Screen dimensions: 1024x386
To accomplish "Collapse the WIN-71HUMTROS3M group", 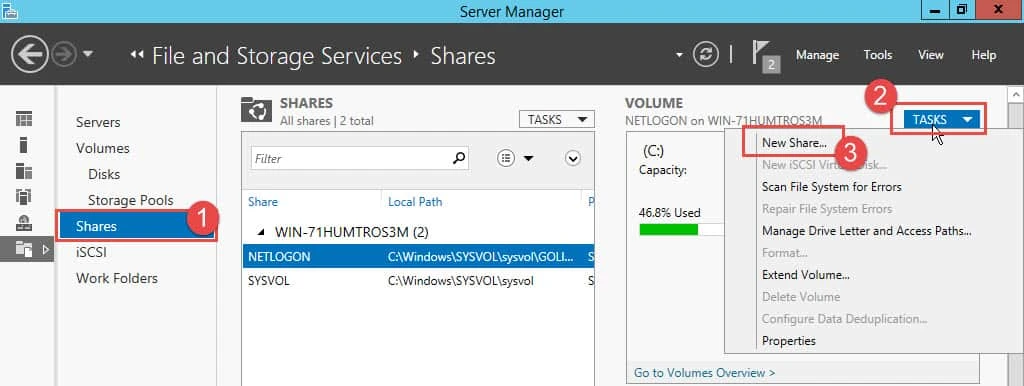I will pyautogui.click(x=262, y=233).
